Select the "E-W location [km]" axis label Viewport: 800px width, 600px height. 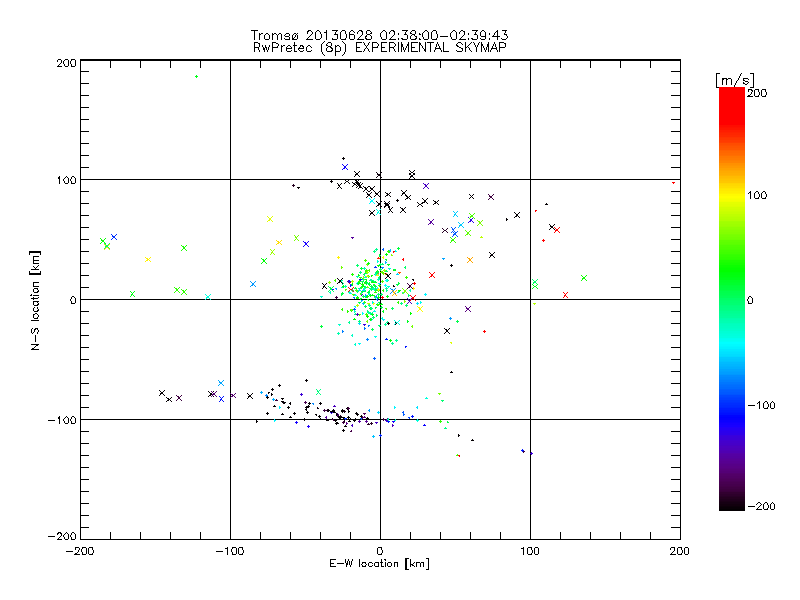(x=379, y=564)
